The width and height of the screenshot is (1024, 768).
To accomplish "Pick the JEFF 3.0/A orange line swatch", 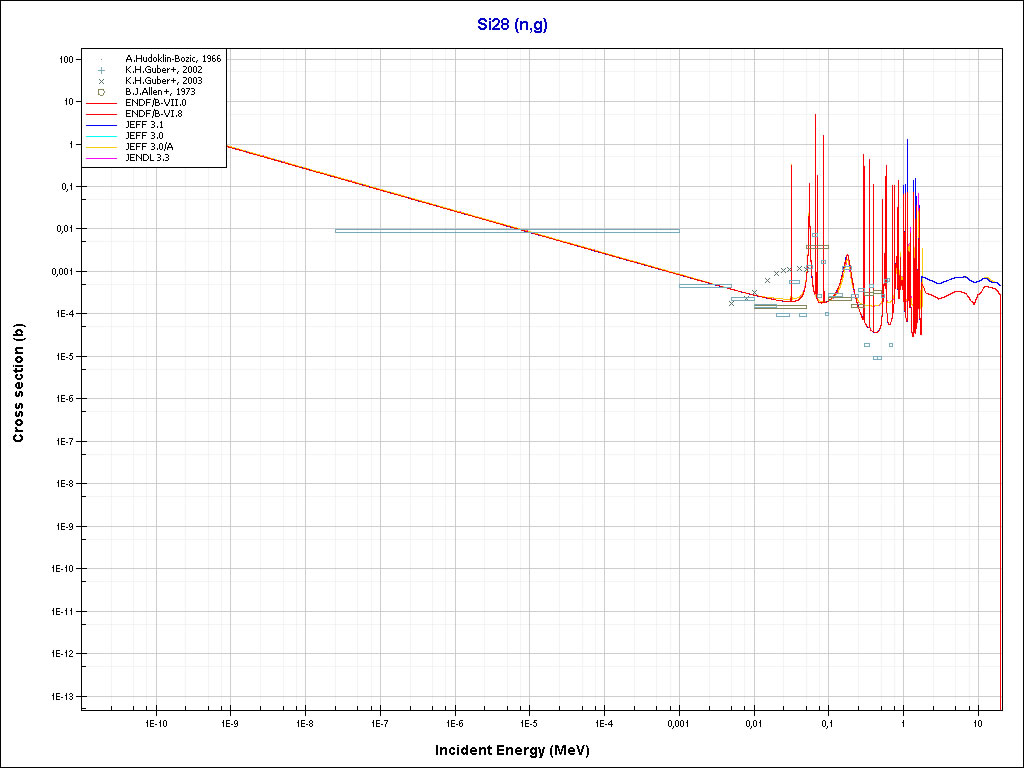I will point(102,147).
